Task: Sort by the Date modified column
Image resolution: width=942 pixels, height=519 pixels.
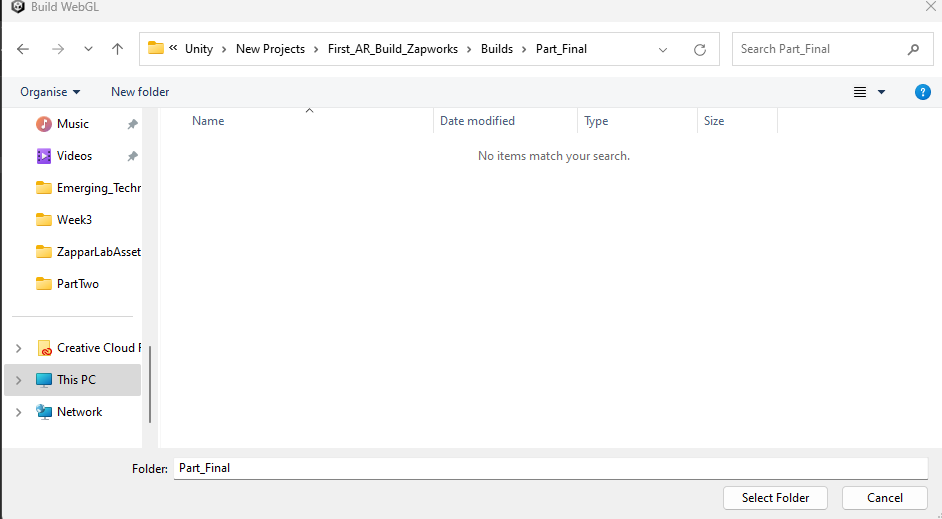Action: click(477, 121)
